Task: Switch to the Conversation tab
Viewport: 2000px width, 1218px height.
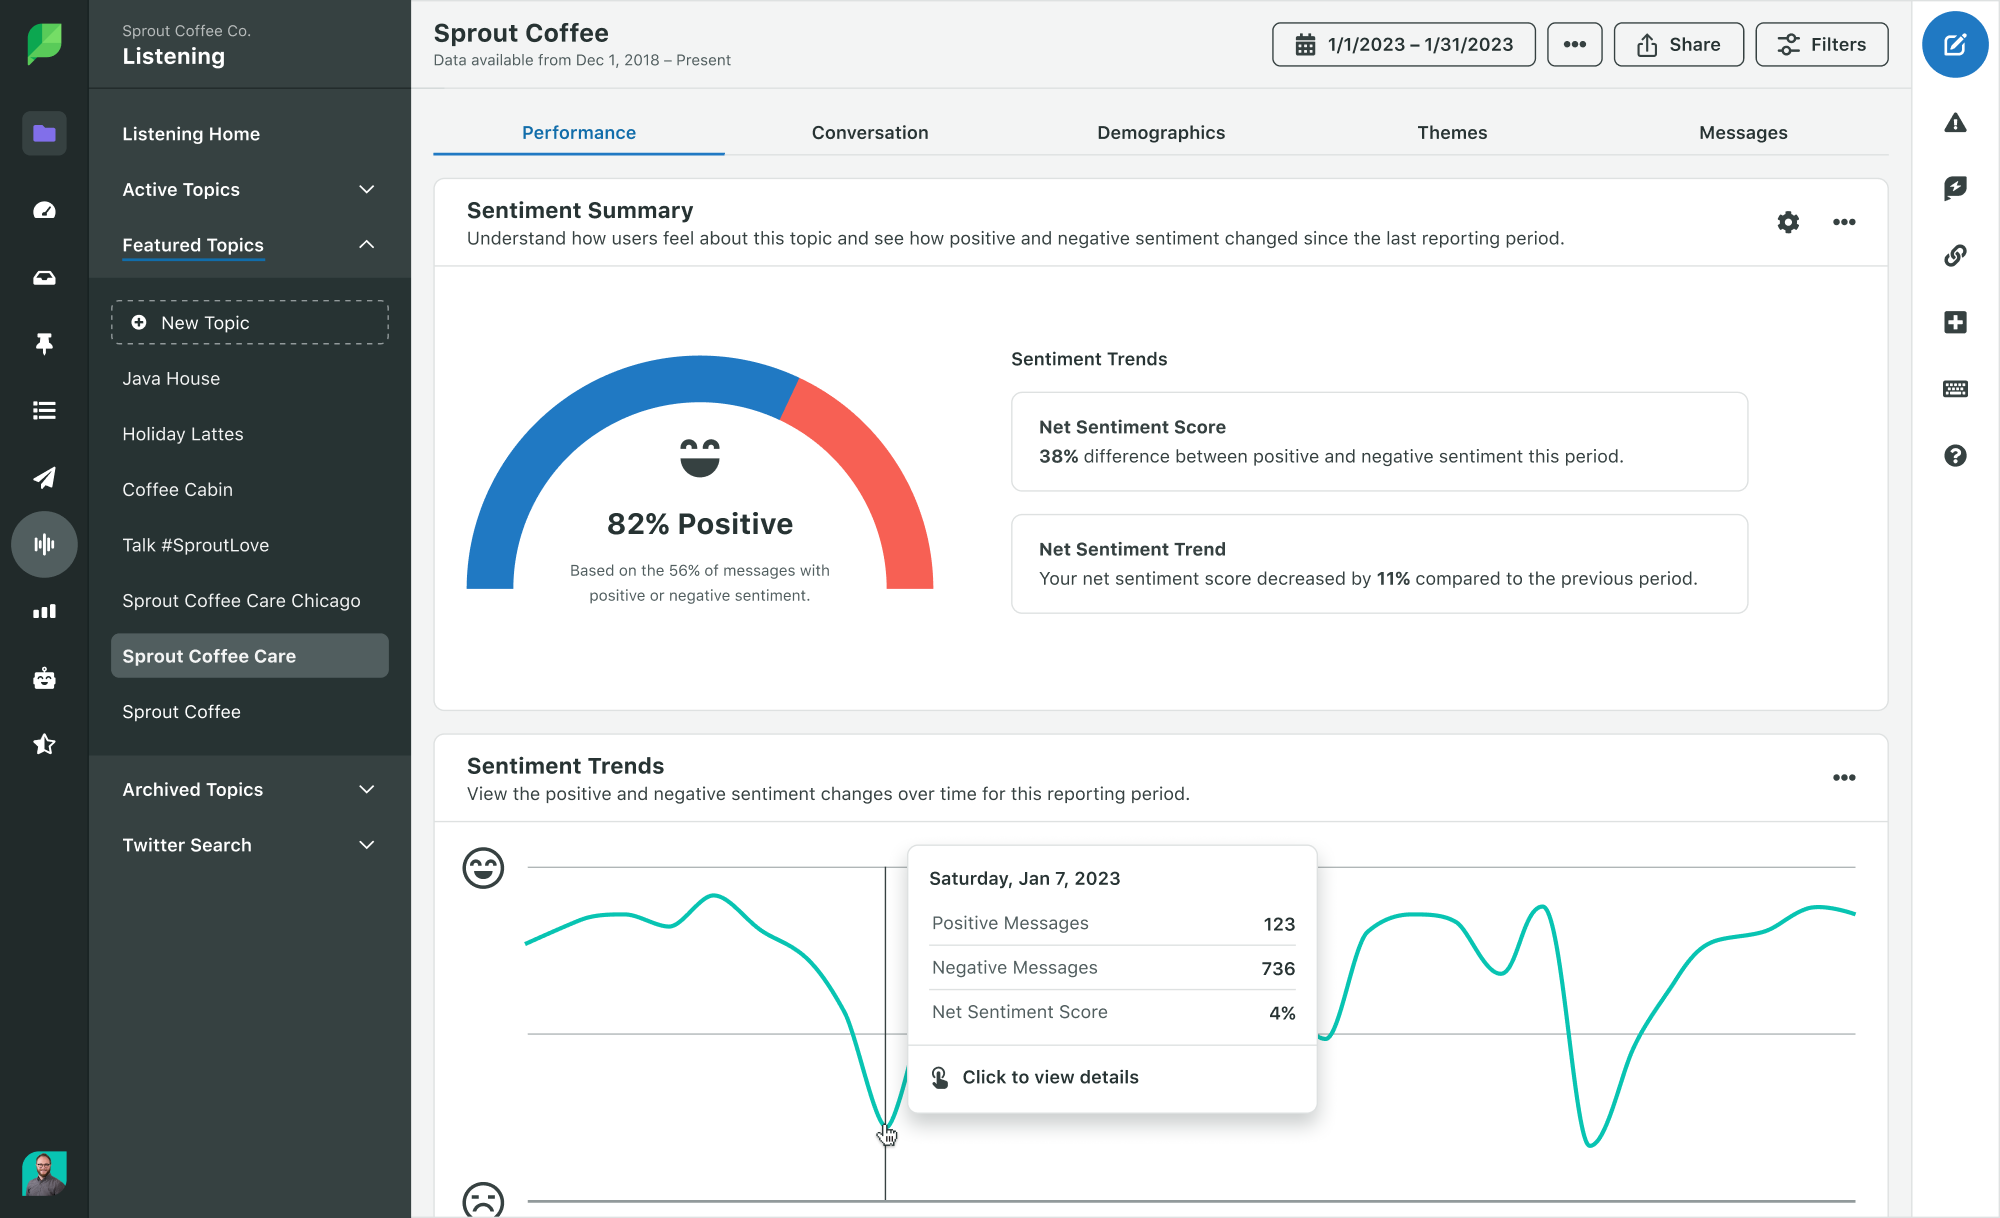Action: coord(869,131)
